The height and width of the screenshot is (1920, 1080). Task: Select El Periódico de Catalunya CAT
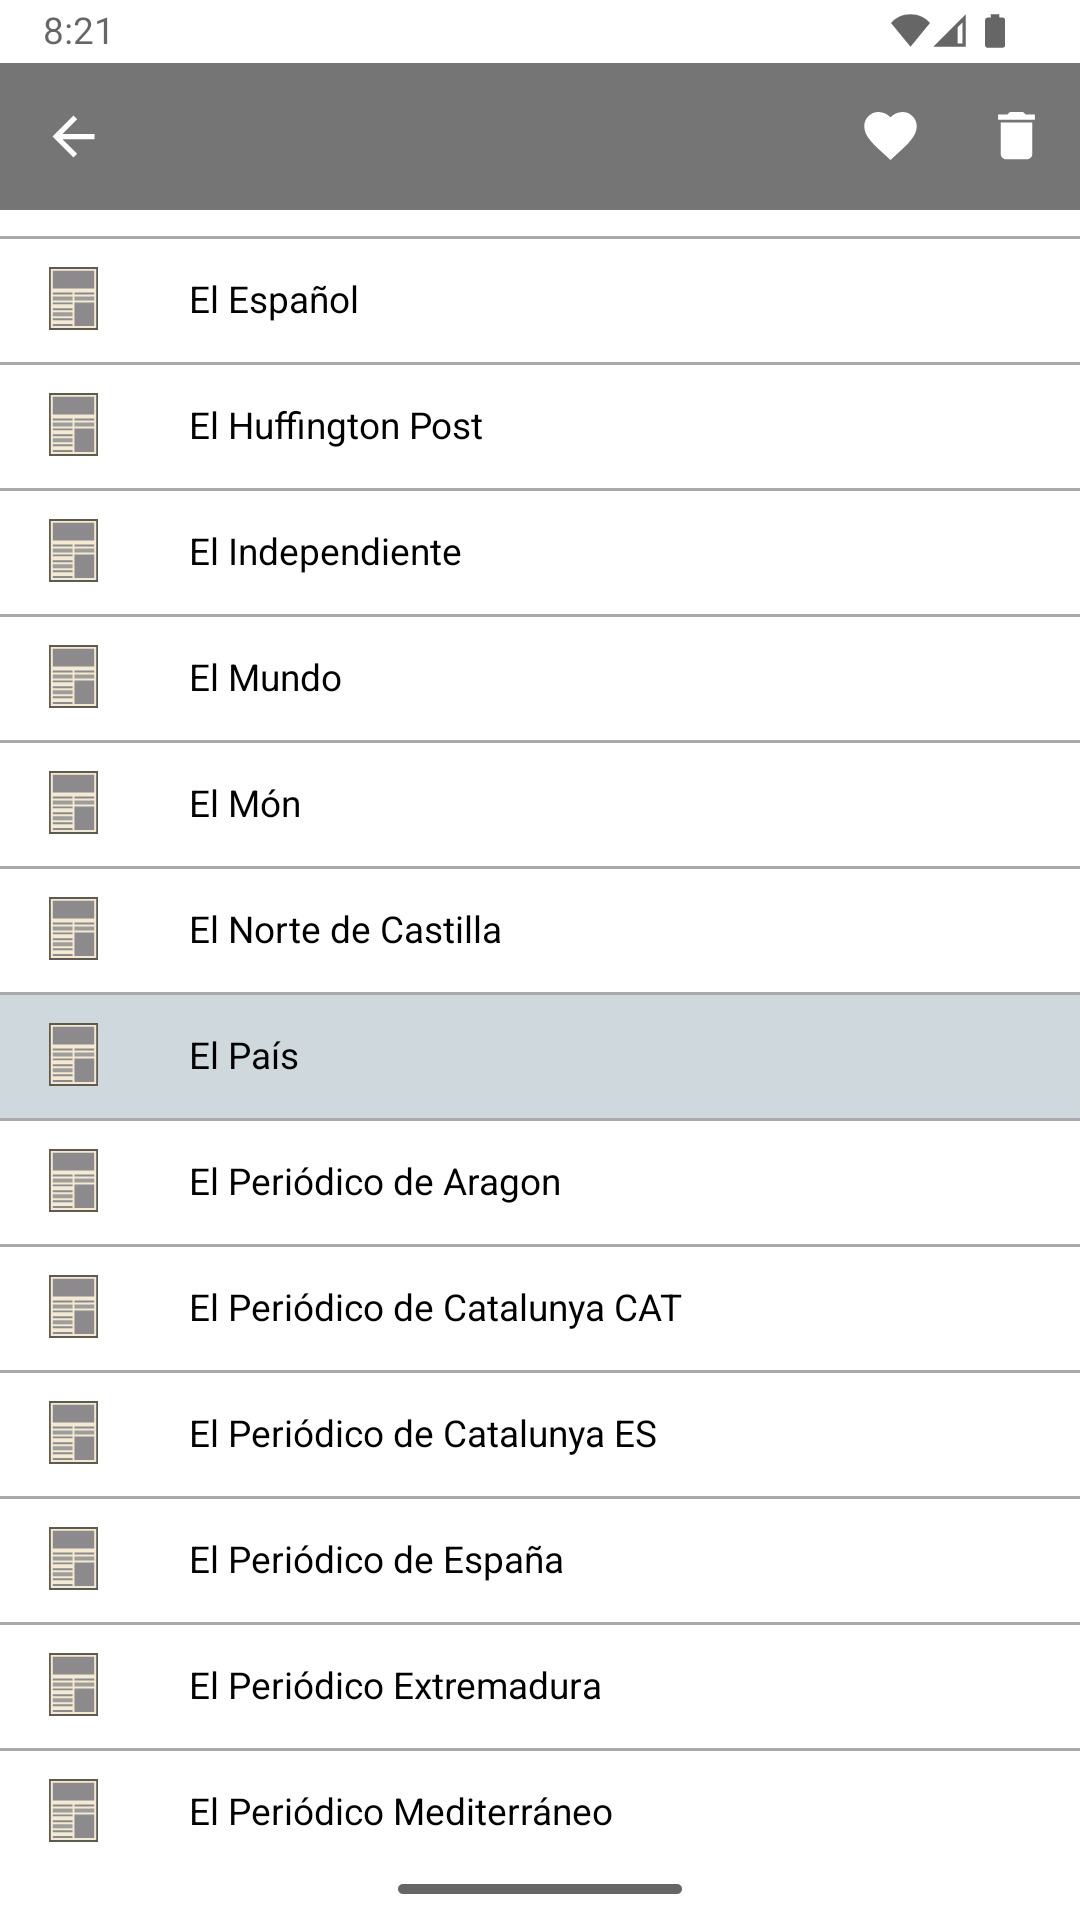pos(435,1308)
